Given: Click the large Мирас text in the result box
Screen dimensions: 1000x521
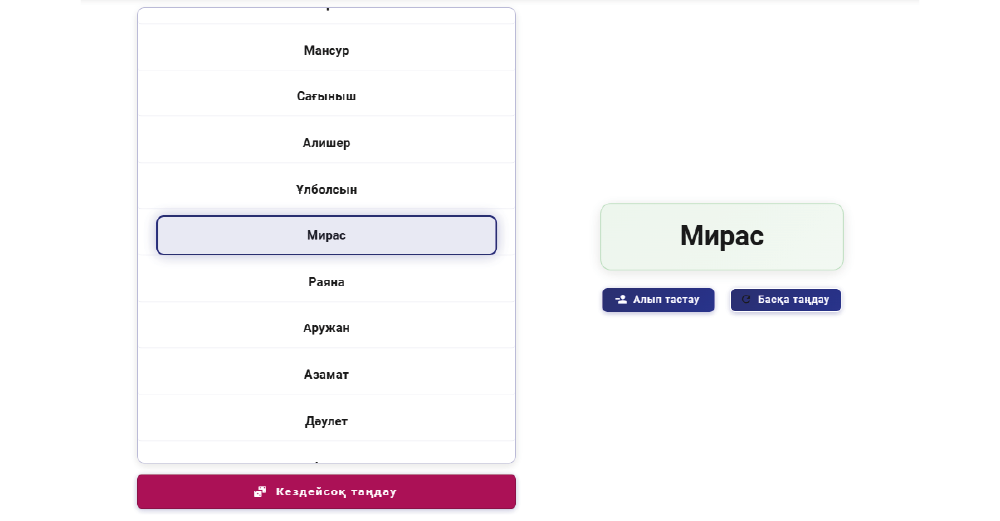Looking at the screenshot, I should point(722,236).
